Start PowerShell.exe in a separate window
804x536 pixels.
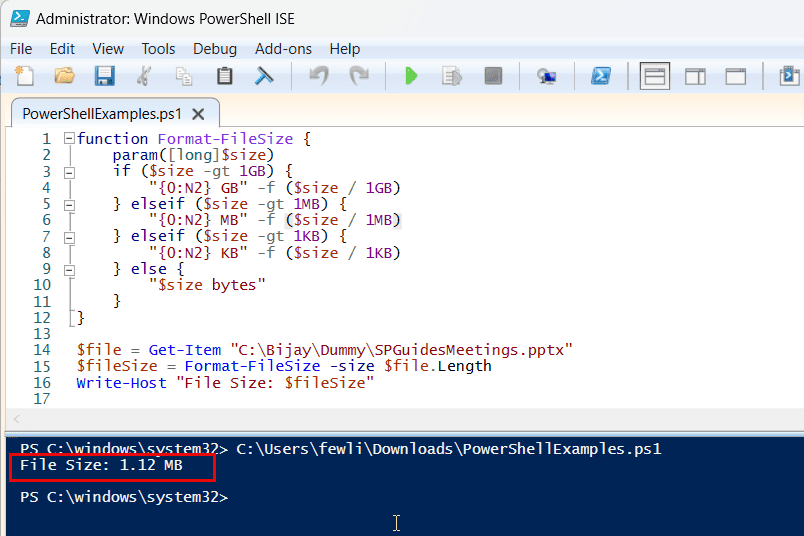point(600,76)
